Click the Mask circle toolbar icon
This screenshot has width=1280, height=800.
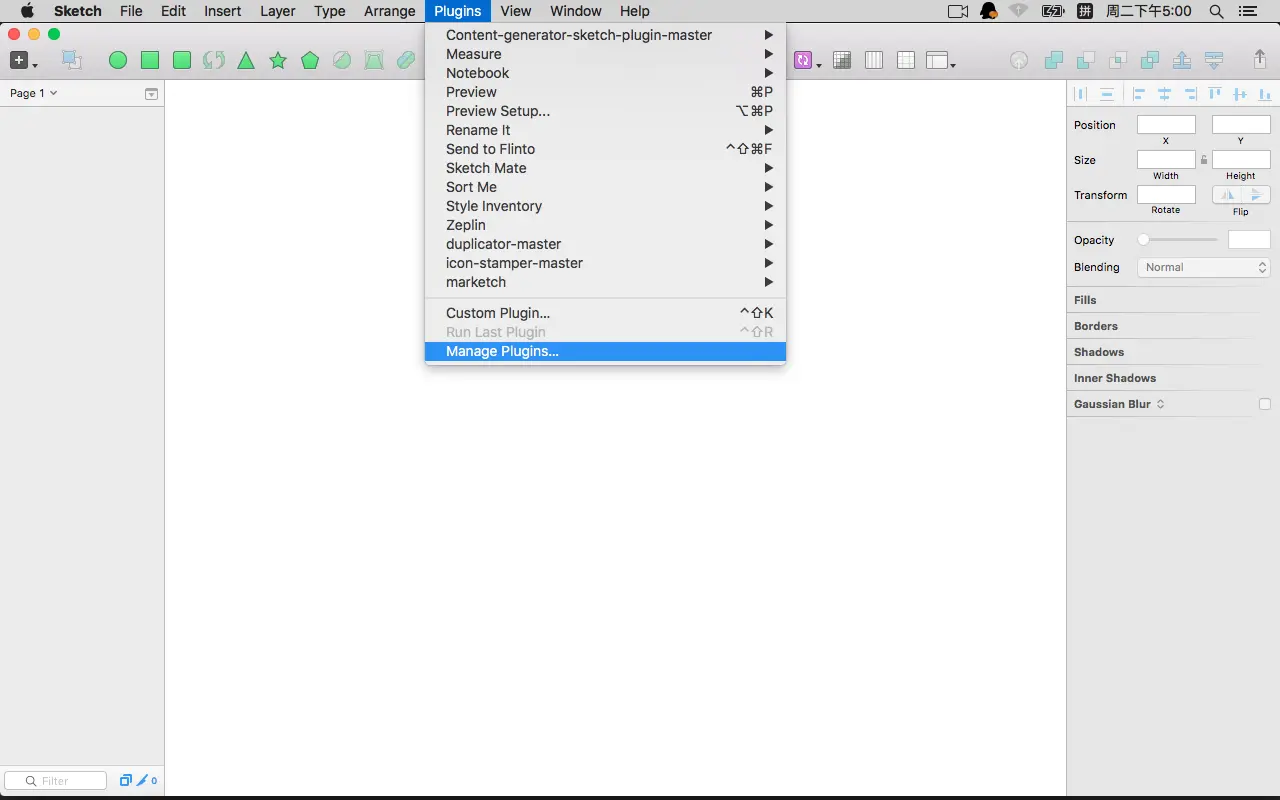(342, 60)
